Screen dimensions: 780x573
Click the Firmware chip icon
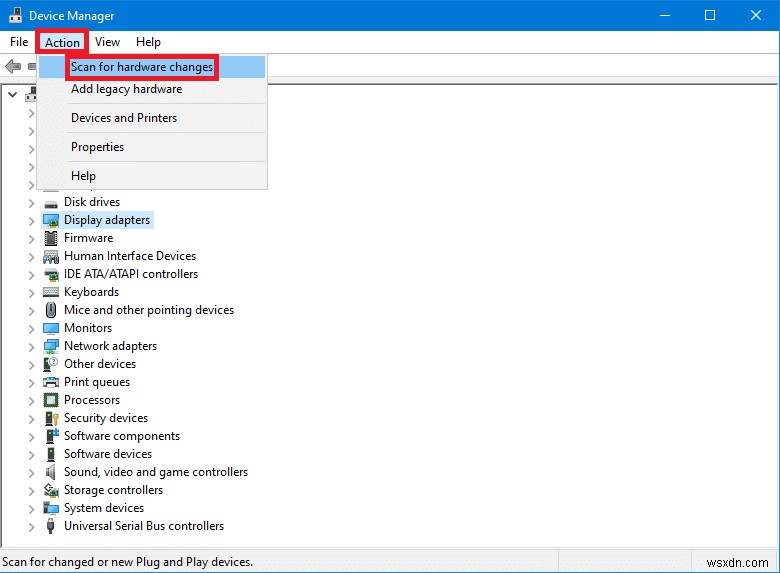pos(51,238)
